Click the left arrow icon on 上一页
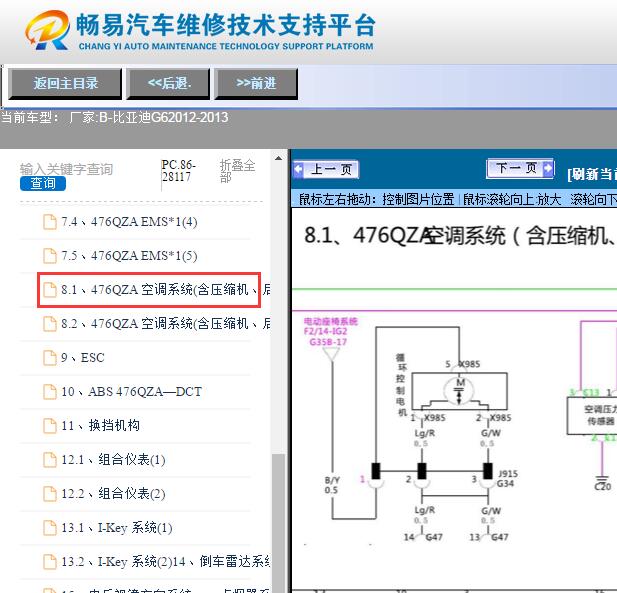 [x=299, y=170]
